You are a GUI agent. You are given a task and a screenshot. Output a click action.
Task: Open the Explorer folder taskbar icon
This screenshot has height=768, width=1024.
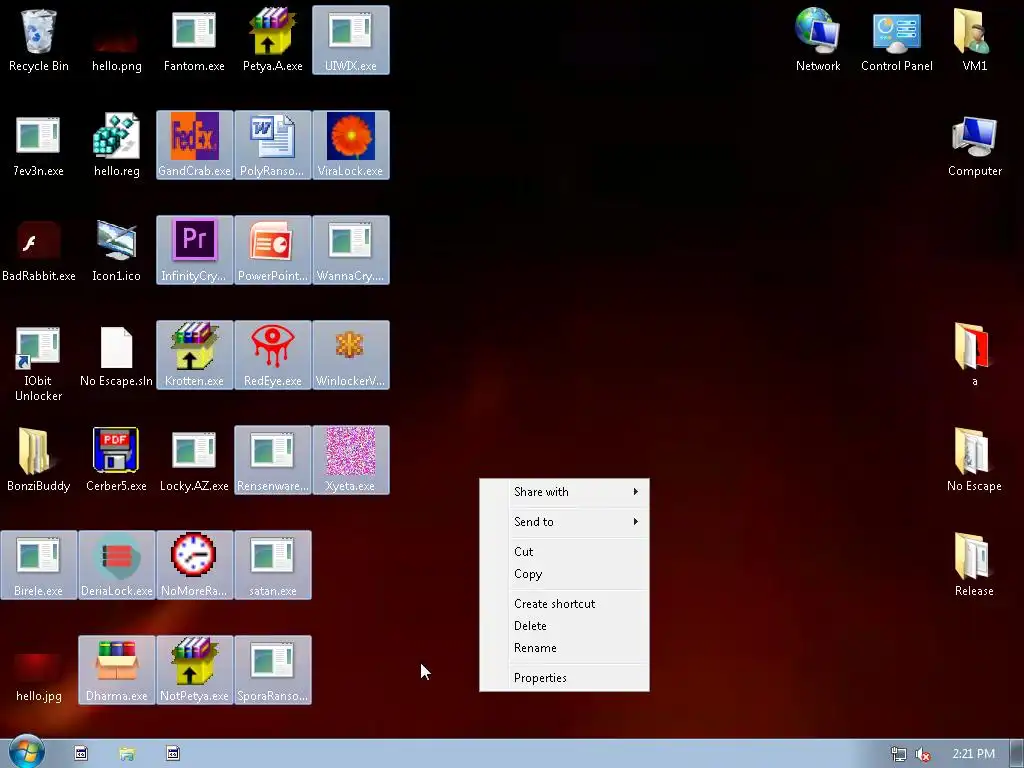point(127,754)
